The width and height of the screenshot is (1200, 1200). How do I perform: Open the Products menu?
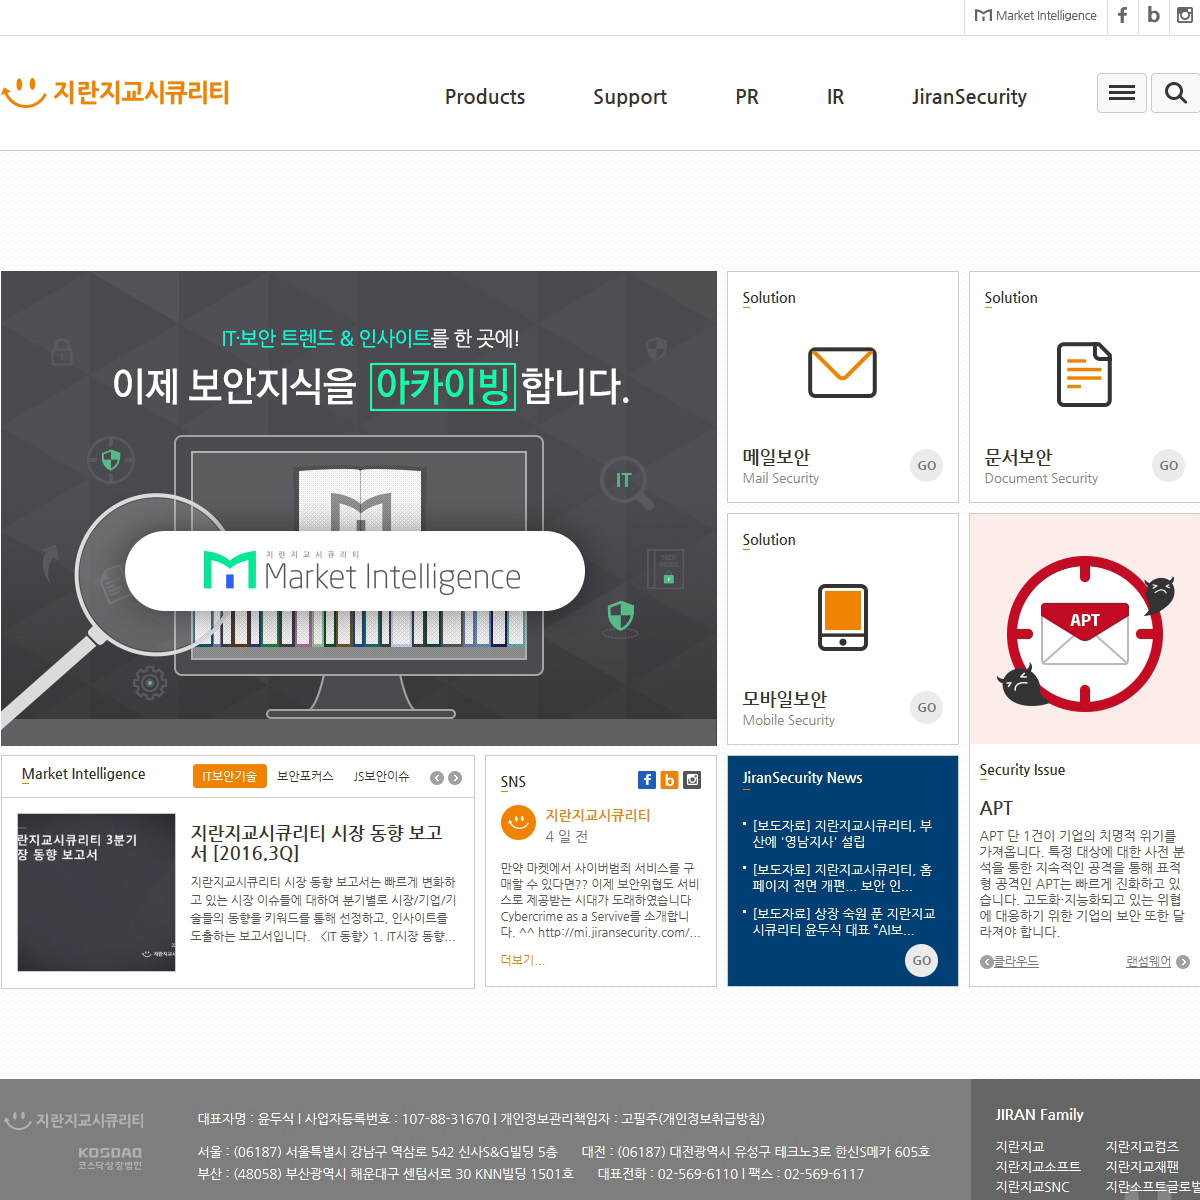[x=485, y=97]
